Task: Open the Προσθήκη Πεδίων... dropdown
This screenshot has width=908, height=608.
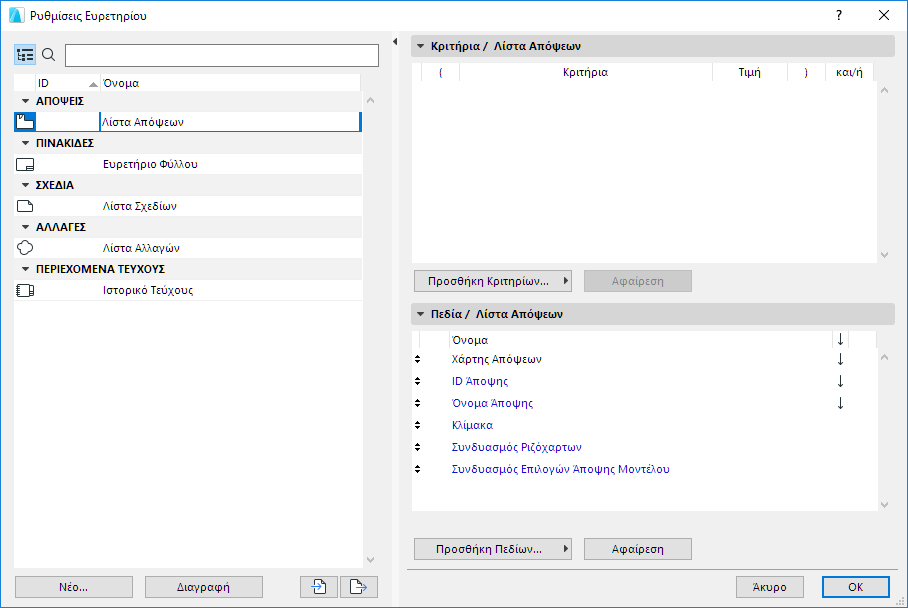Action: point(493,550)
